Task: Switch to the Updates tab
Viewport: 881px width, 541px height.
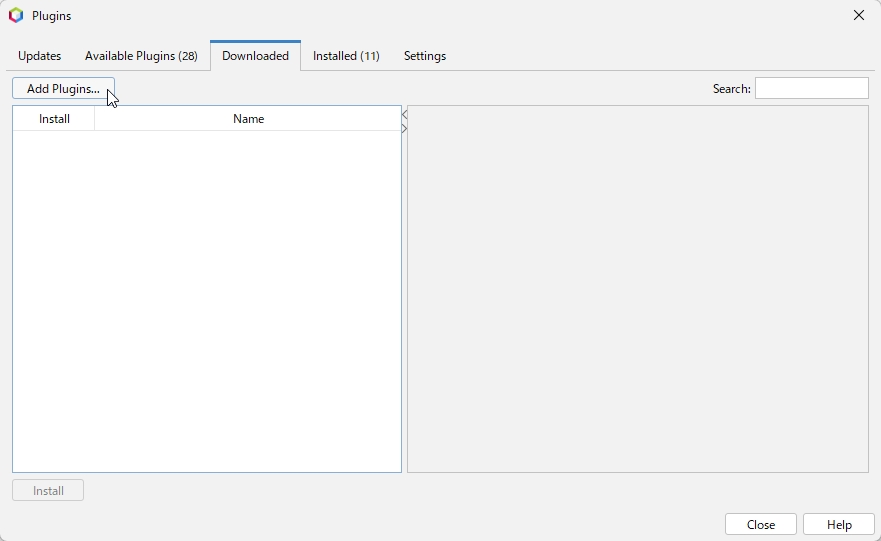Action: pyautogui.click(x=40, y=56)
